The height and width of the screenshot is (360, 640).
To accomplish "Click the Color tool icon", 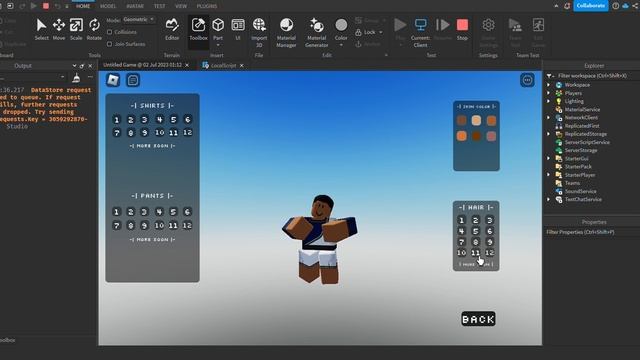I will pyautogui.click(x=341, y=25).
